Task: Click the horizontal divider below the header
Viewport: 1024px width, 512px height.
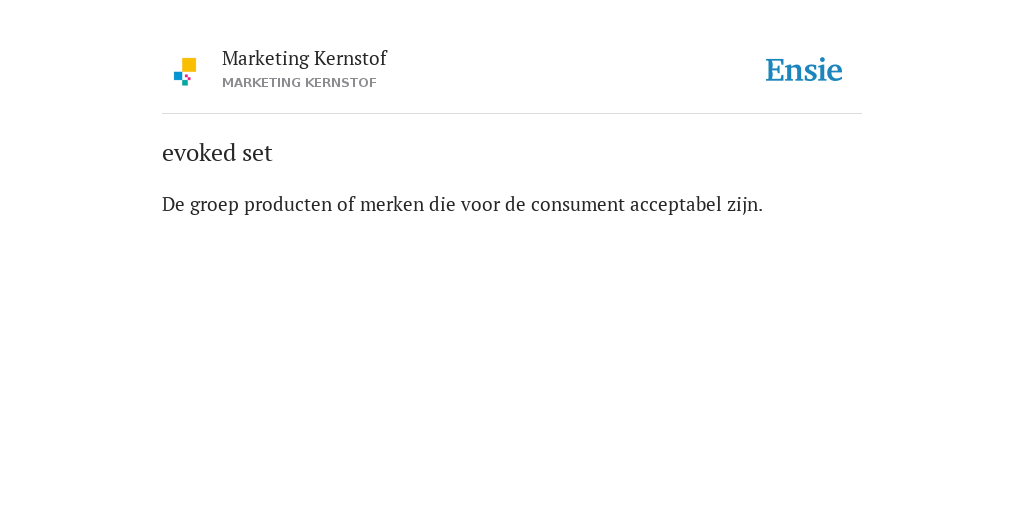Action: [x=512, y=114]
